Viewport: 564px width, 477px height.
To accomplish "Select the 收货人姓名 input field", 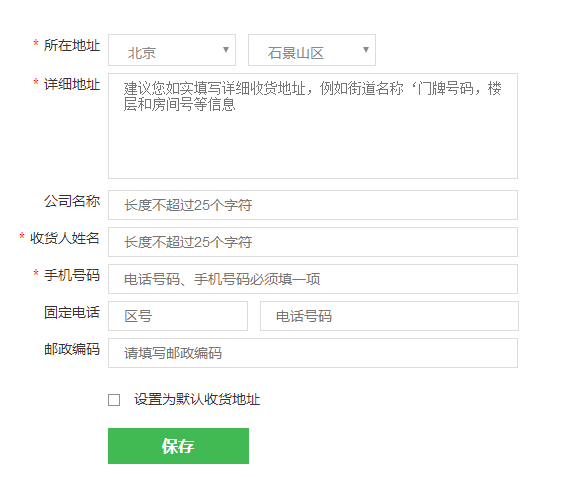I will [x=313, y=242].
